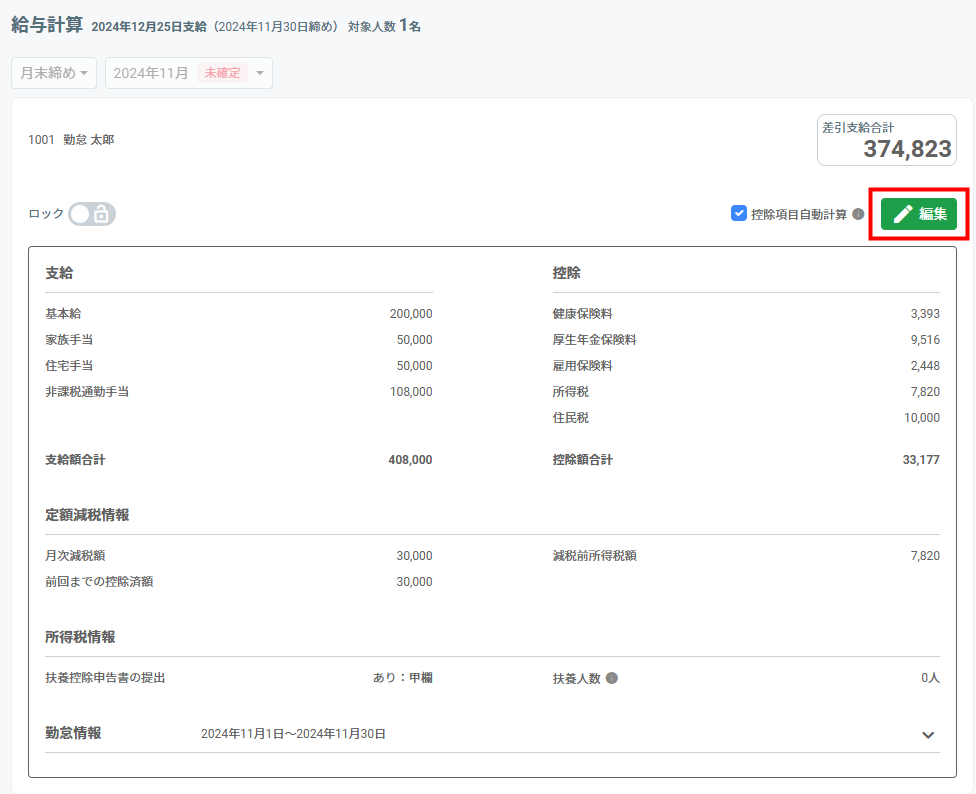
Task: Open the 月末締め dropdown
Action: tap(54, 73)
